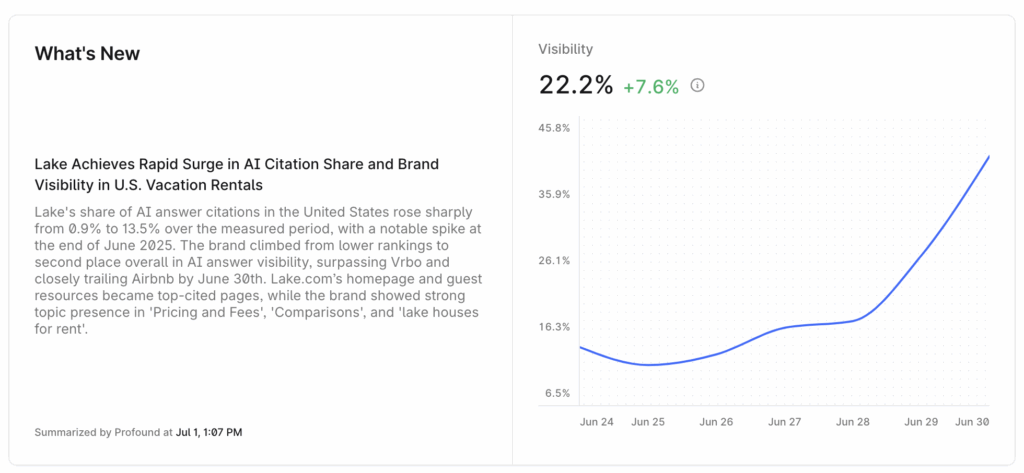Screen dimensions: 1024x473
Task: Select Jun 30 on the chart axis
Action: [972, 422]
